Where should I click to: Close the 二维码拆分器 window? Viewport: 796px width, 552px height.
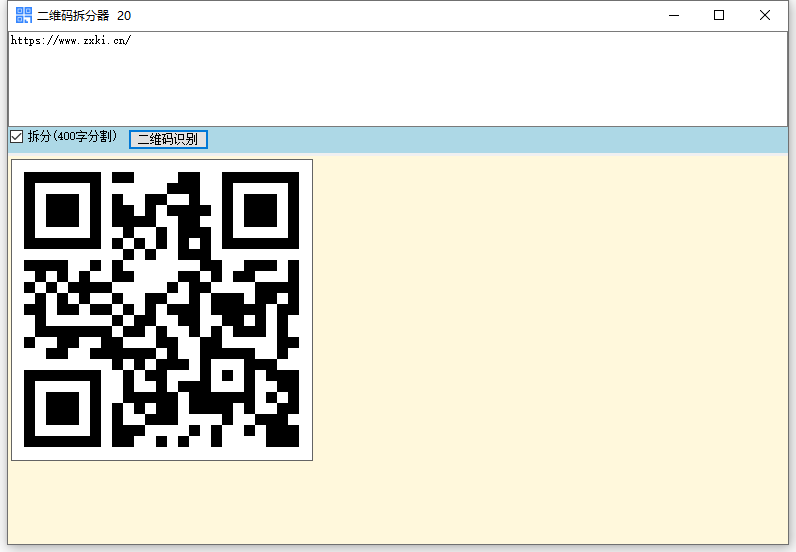click(765, 15)
